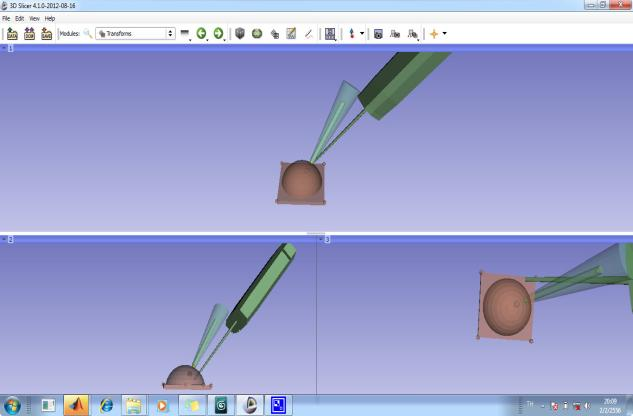Open the Help menu
Image resolution: width=633 pixels, height=416 pixels.
pyautogui.click(x=50, y=18)
